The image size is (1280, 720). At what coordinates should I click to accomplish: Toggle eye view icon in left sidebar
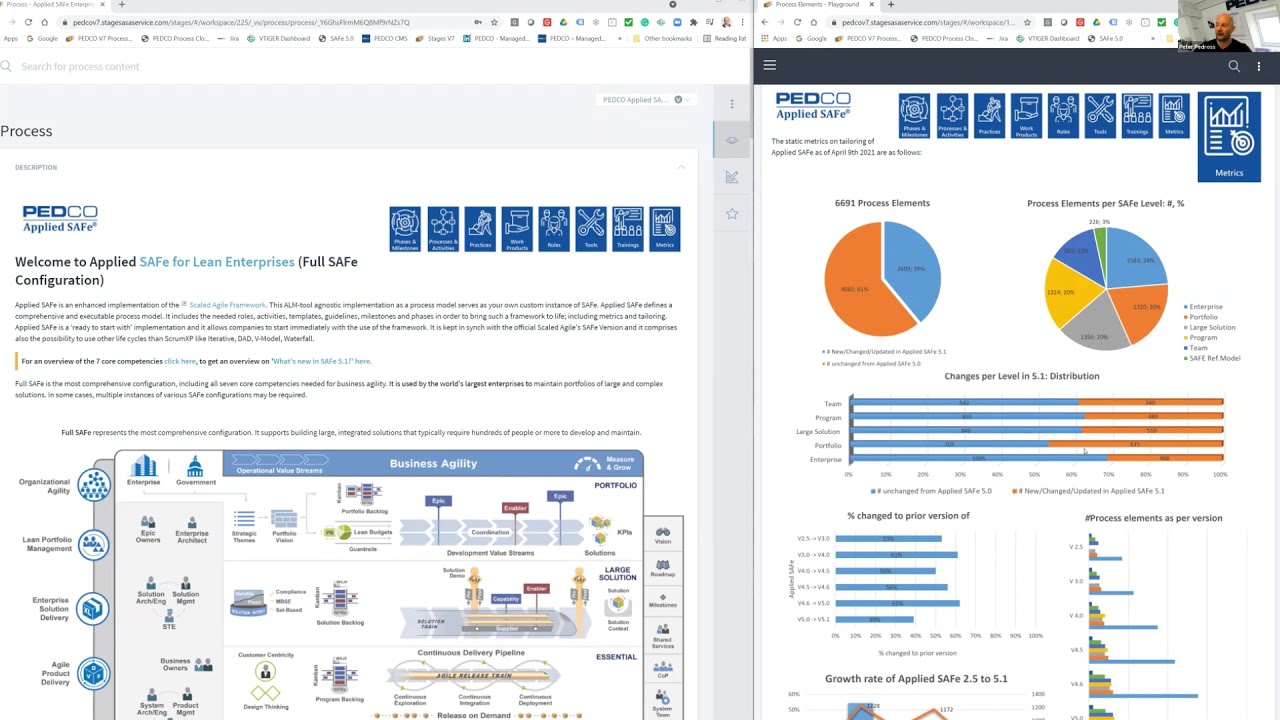tap(732, 140)
